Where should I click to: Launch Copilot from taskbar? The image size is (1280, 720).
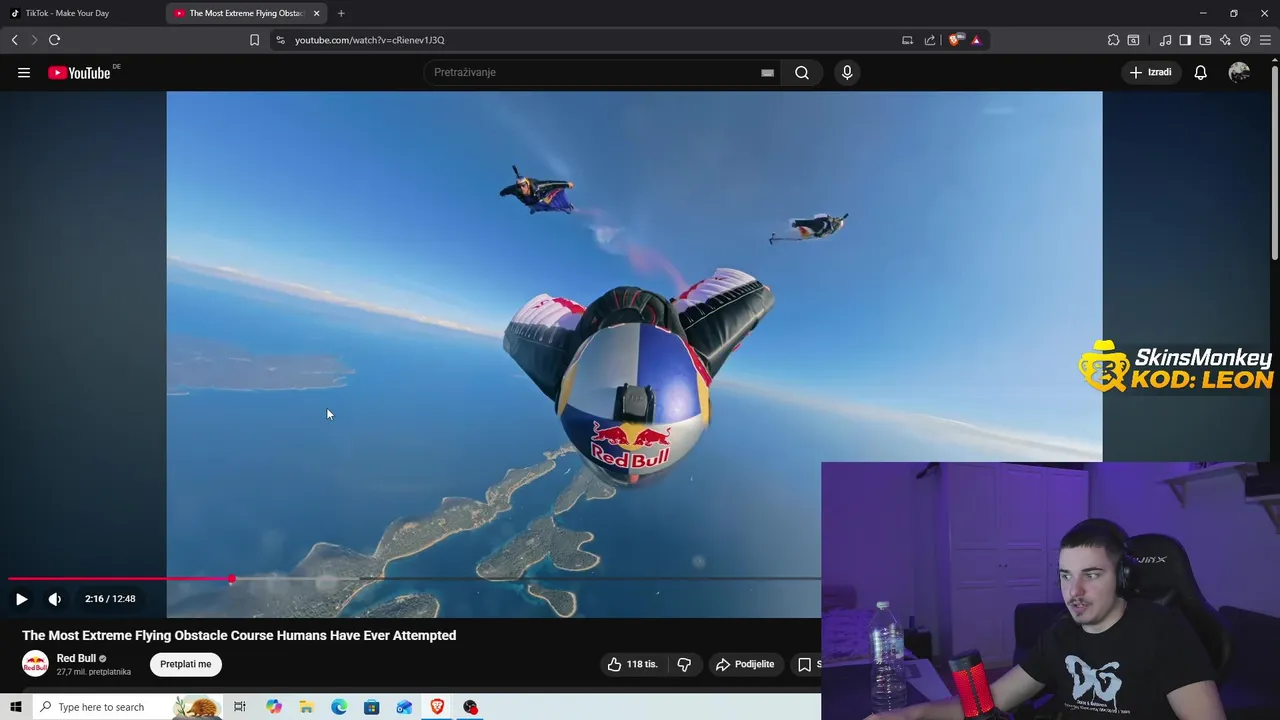point(274,707)
